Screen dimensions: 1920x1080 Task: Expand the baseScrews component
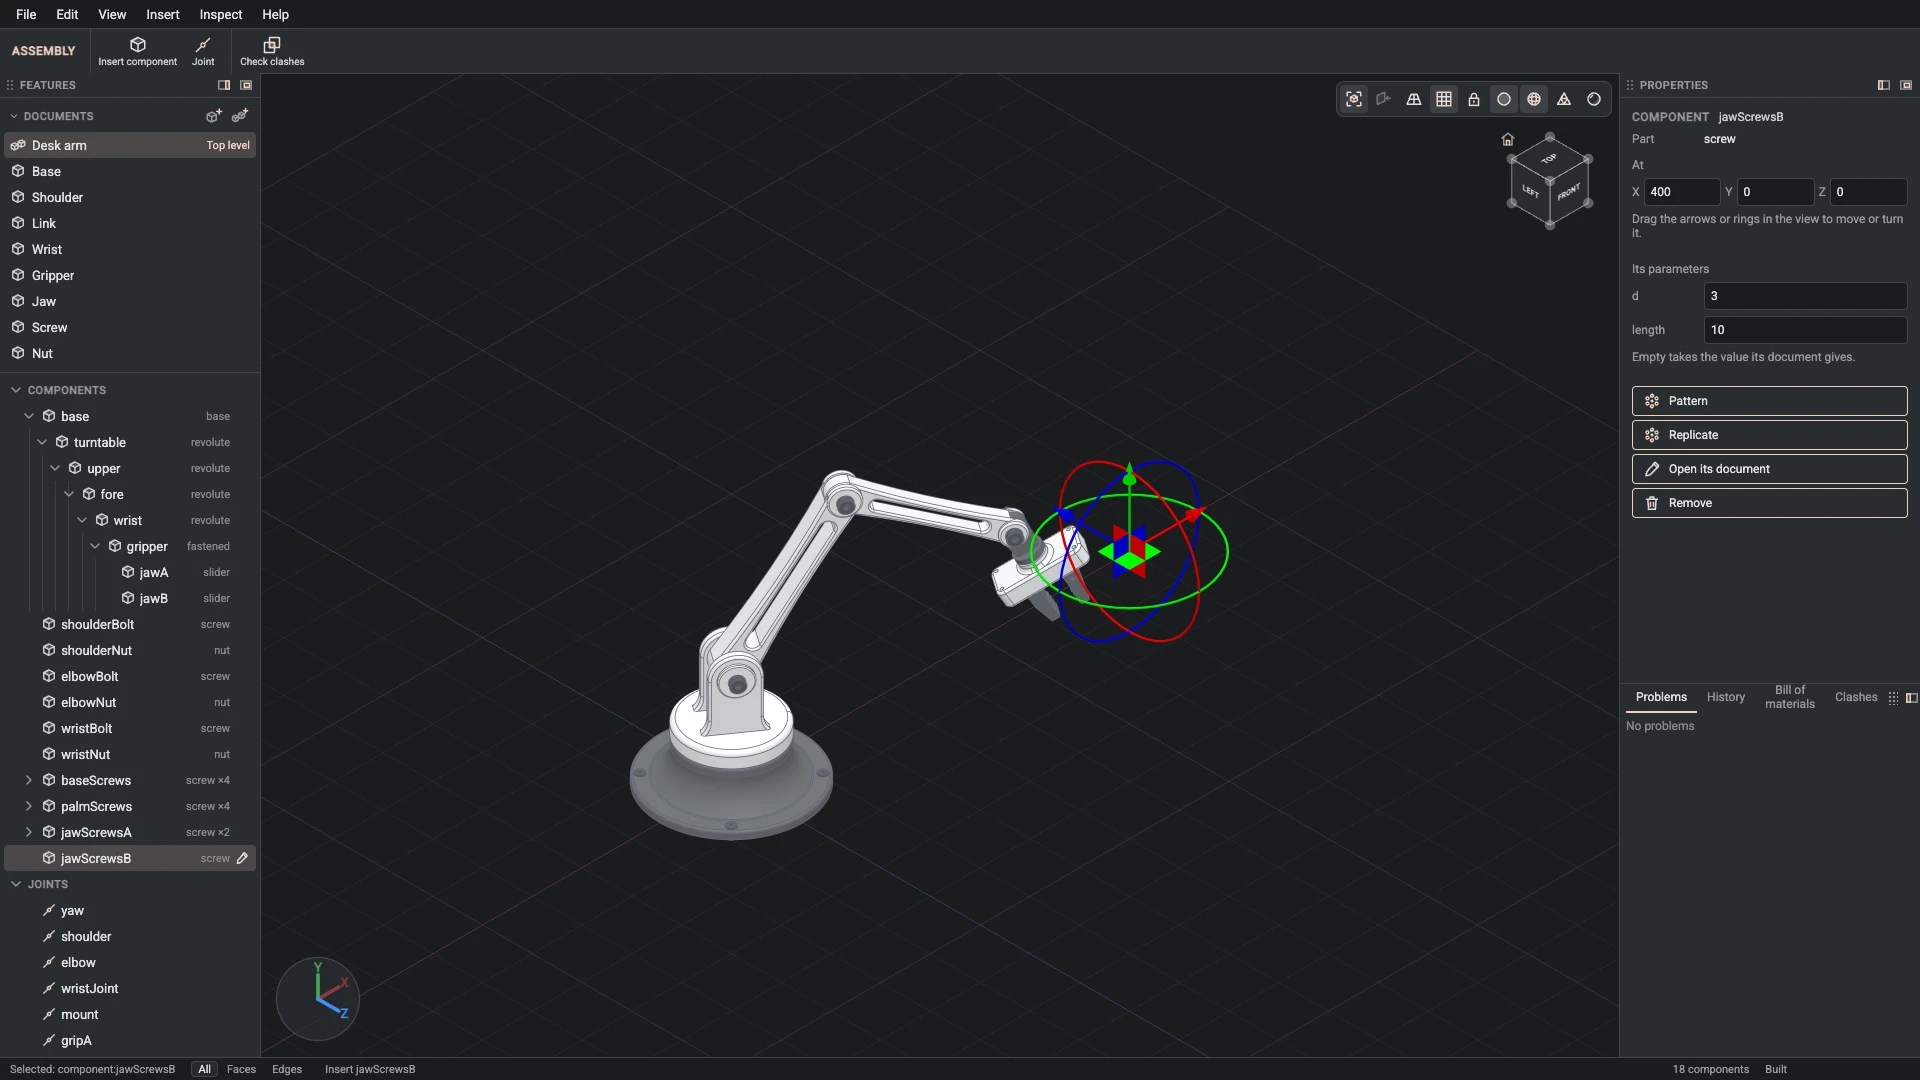pyautogui.click(x=29, y=780)
